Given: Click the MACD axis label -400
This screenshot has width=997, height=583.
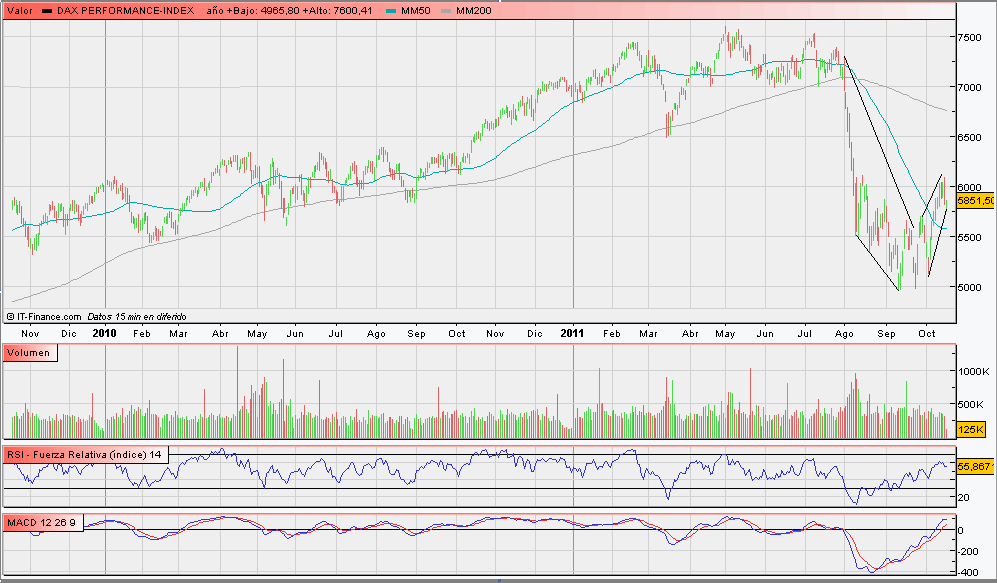Looking at the screenshot, I should tap(968, 573).
